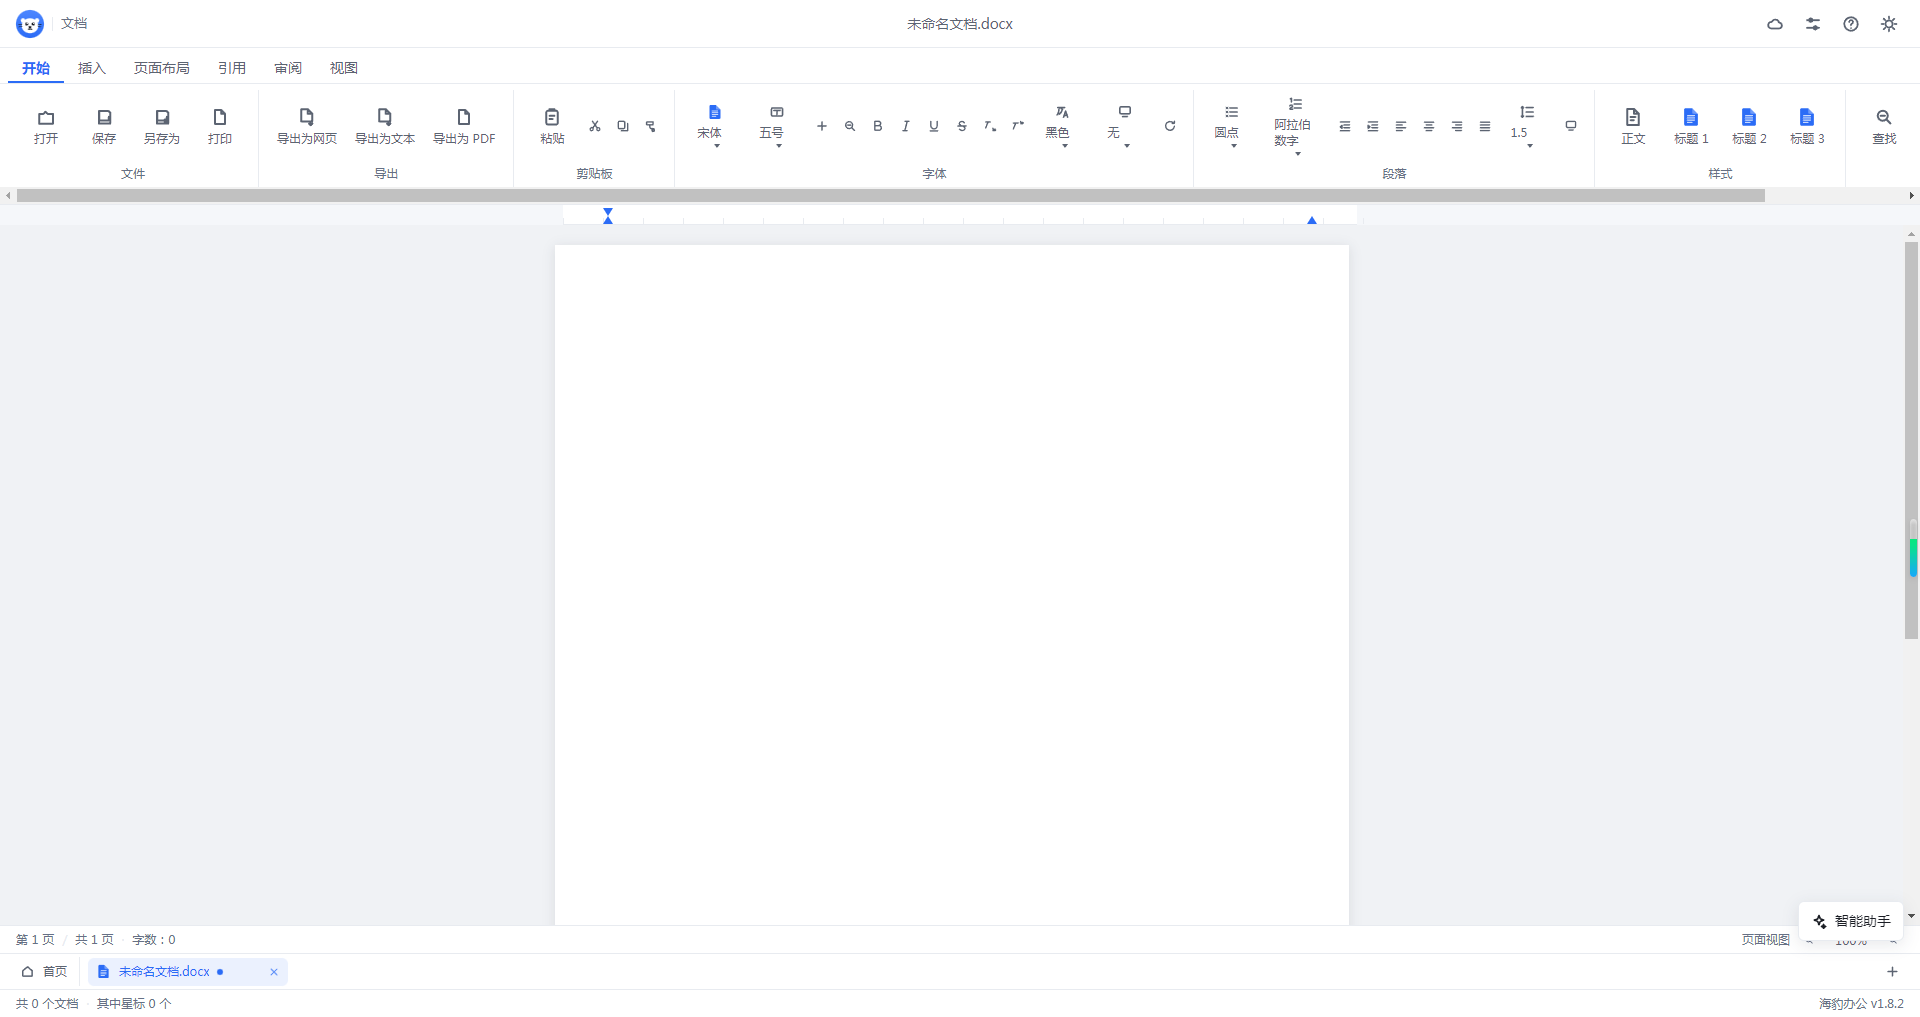1920x1017 pixels.
Task: Cut selection with scissors icon
Action: point(595,126)
